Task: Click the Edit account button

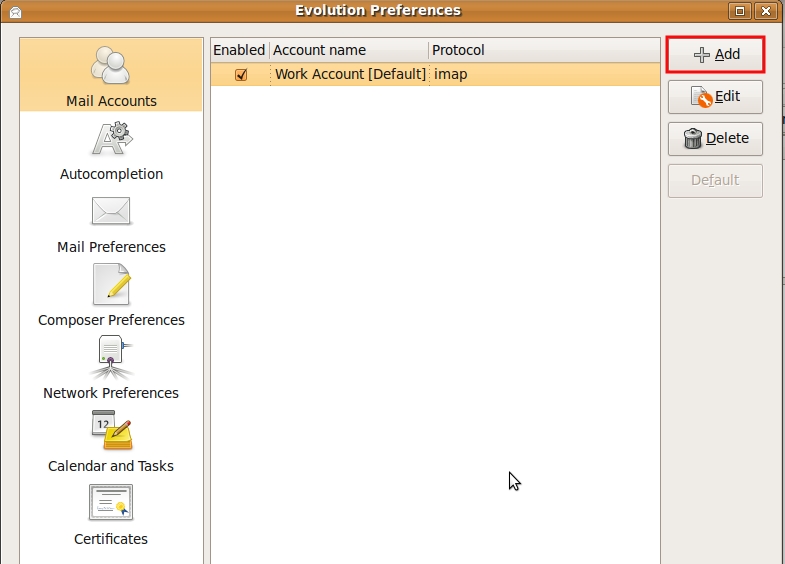Action: pos(715,97)
